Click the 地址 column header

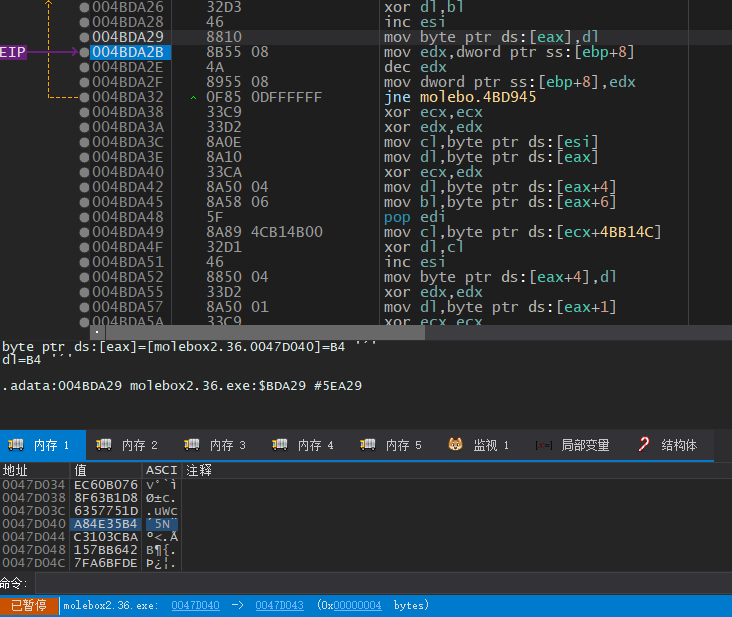coord(16,470)
